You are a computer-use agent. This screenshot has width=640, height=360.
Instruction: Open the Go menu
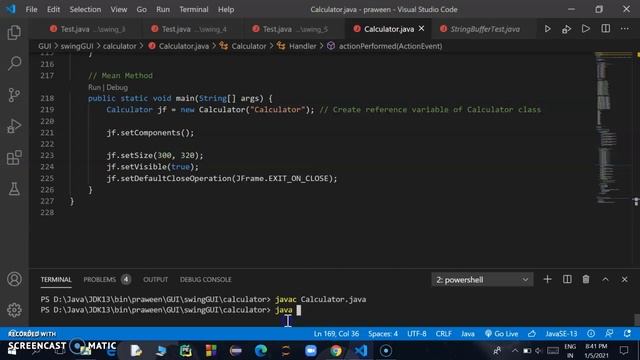pyautogui.click(x=141, y=9)
